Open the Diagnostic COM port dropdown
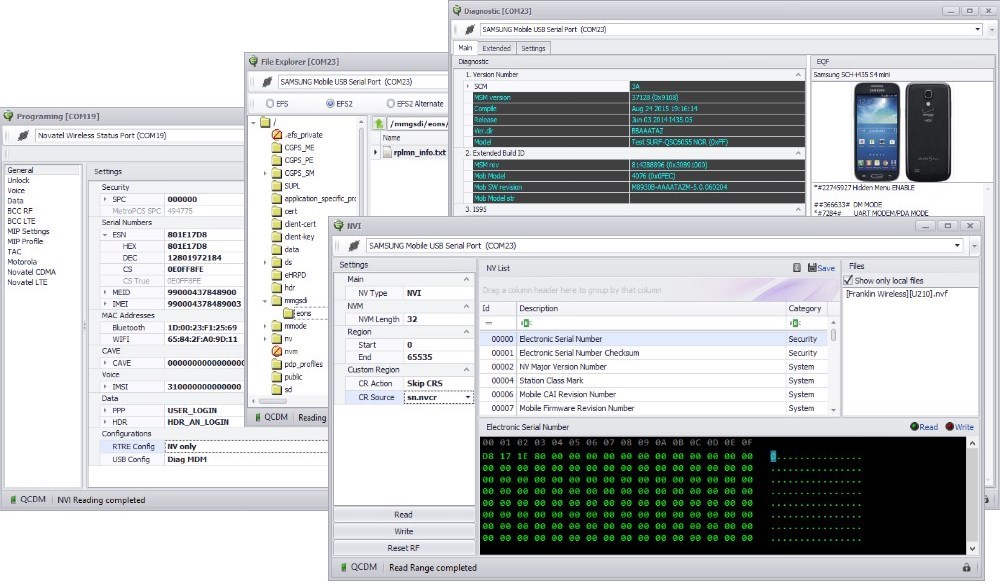 point(977,29)
